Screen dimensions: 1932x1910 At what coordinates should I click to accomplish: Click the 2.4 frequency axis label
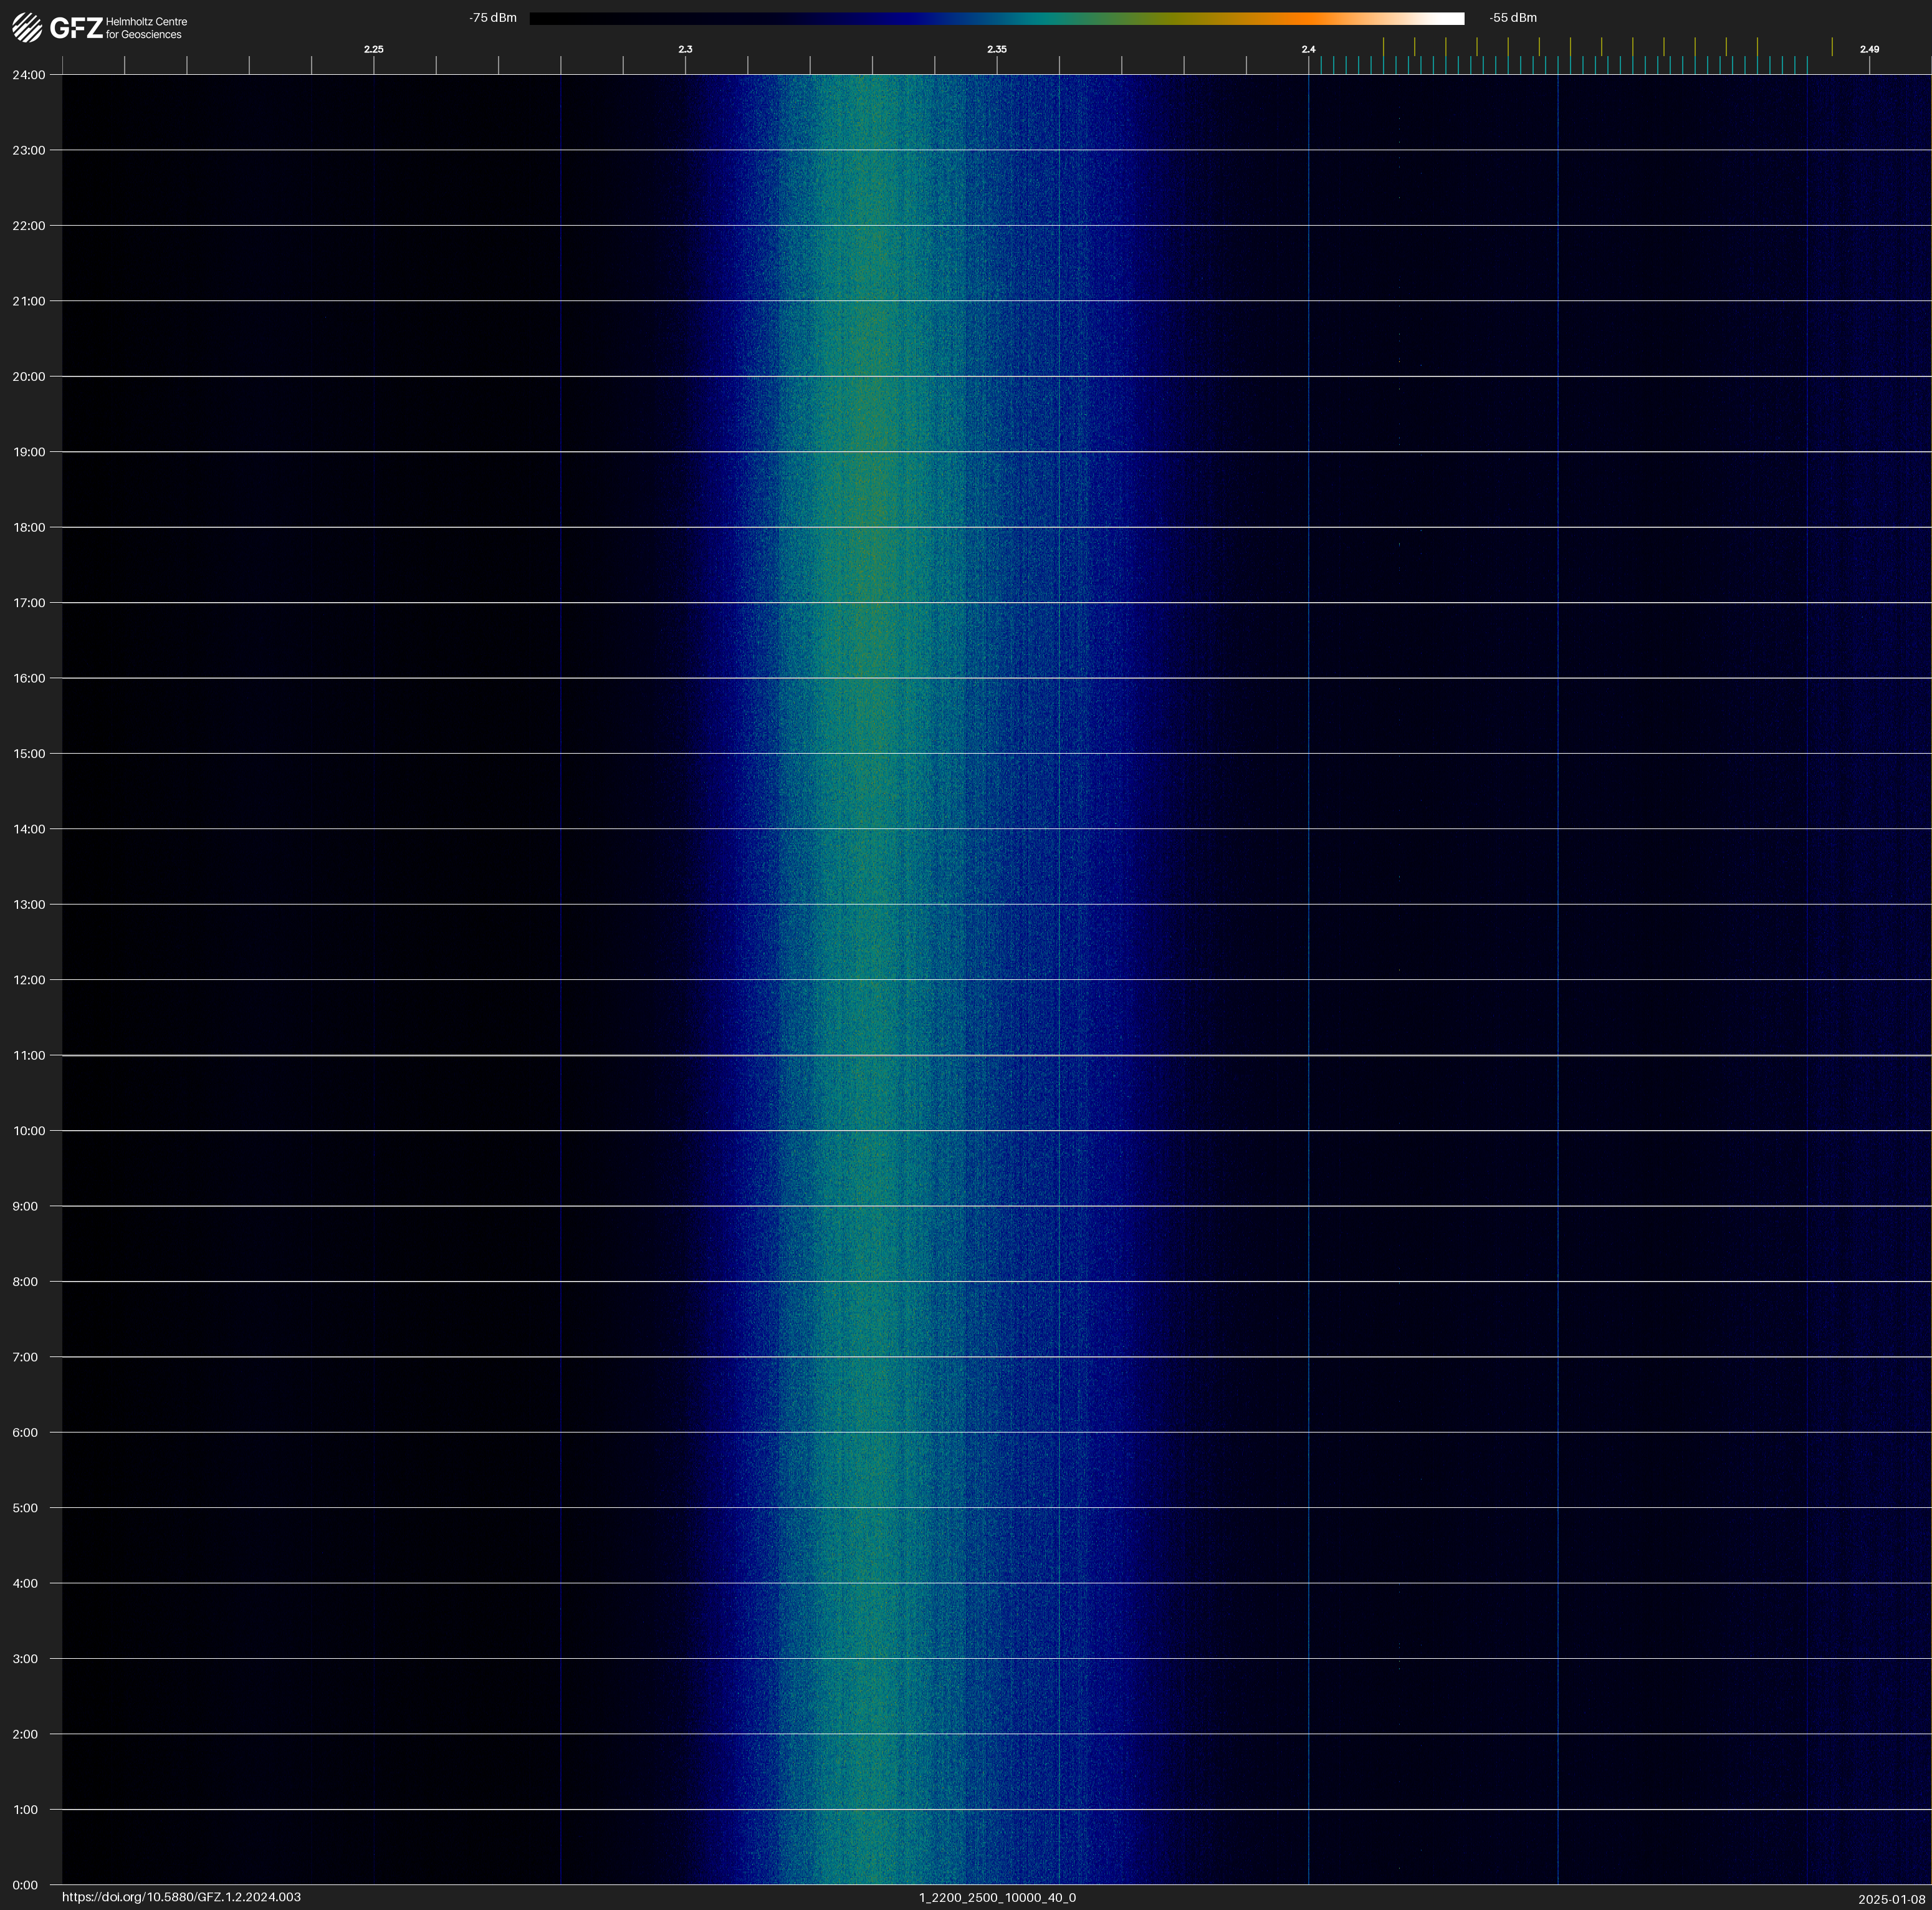click(1308, 49)
